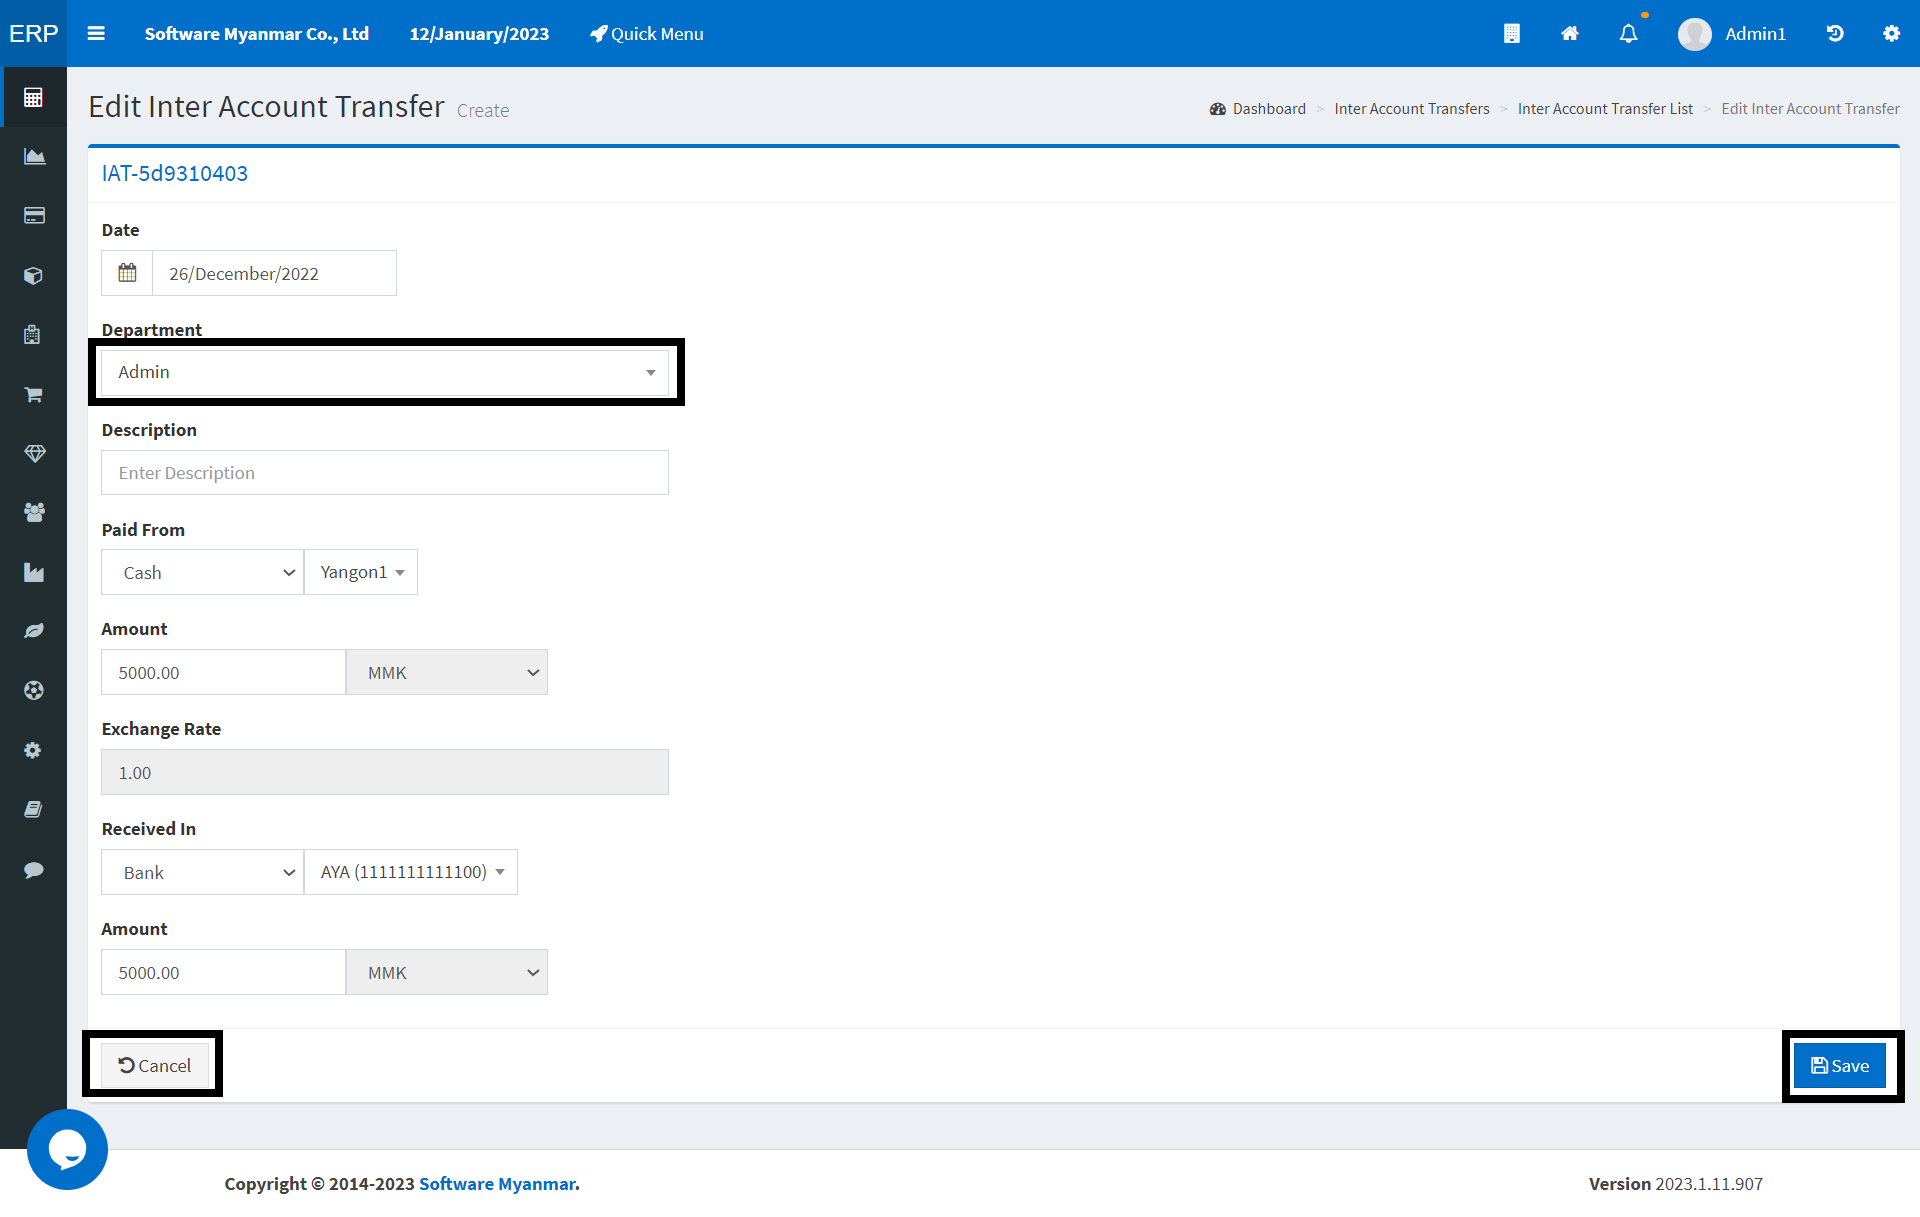Open the Received In MMK currency dropdown
The height and width of the screenshot is (1217, 1920).
click(x=447, y=972)
